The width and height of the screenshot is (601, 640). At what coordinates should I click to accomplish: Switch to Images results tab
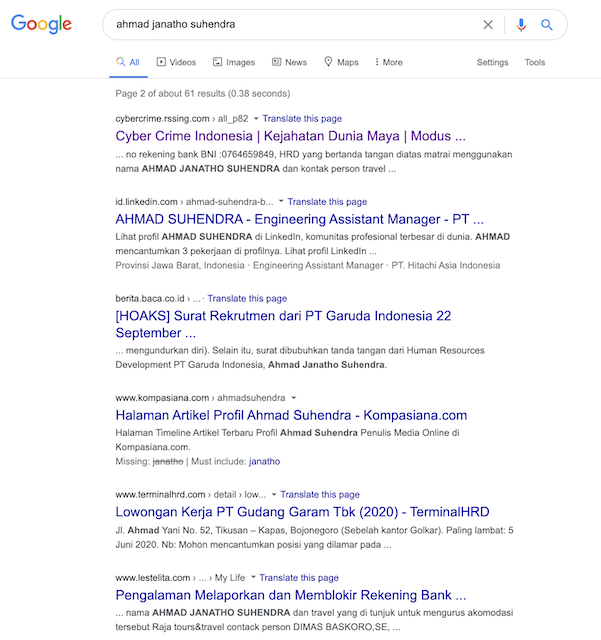pos(233,62)
